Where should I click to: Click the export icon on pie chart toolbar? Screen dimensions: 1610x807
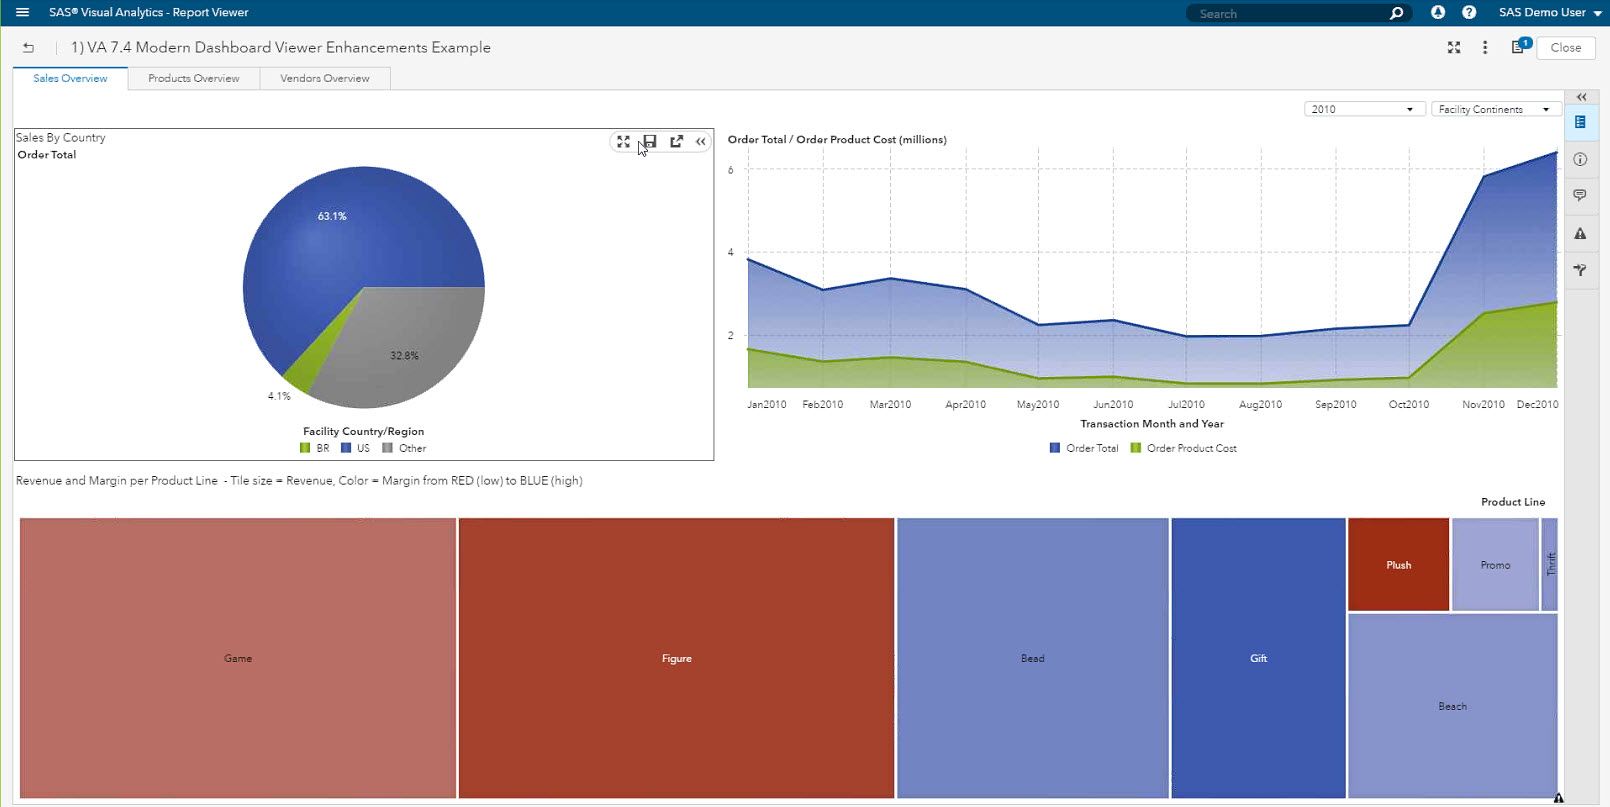tap(677, 142)
